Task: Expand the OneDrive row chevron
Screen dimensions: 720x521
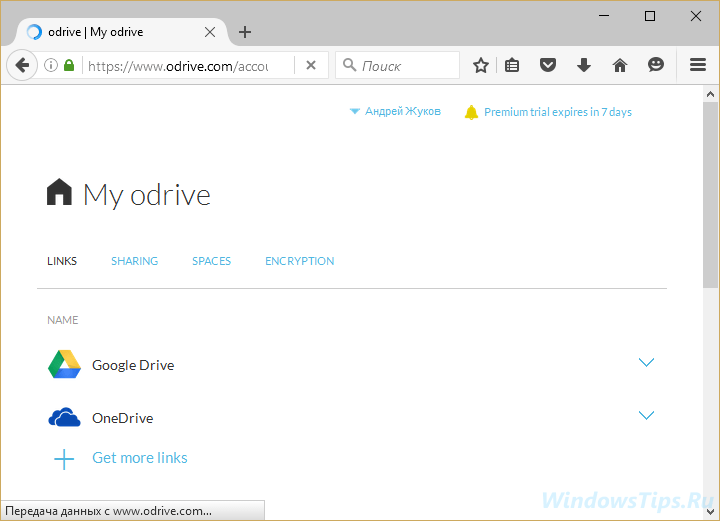Action: coord(646,415)
